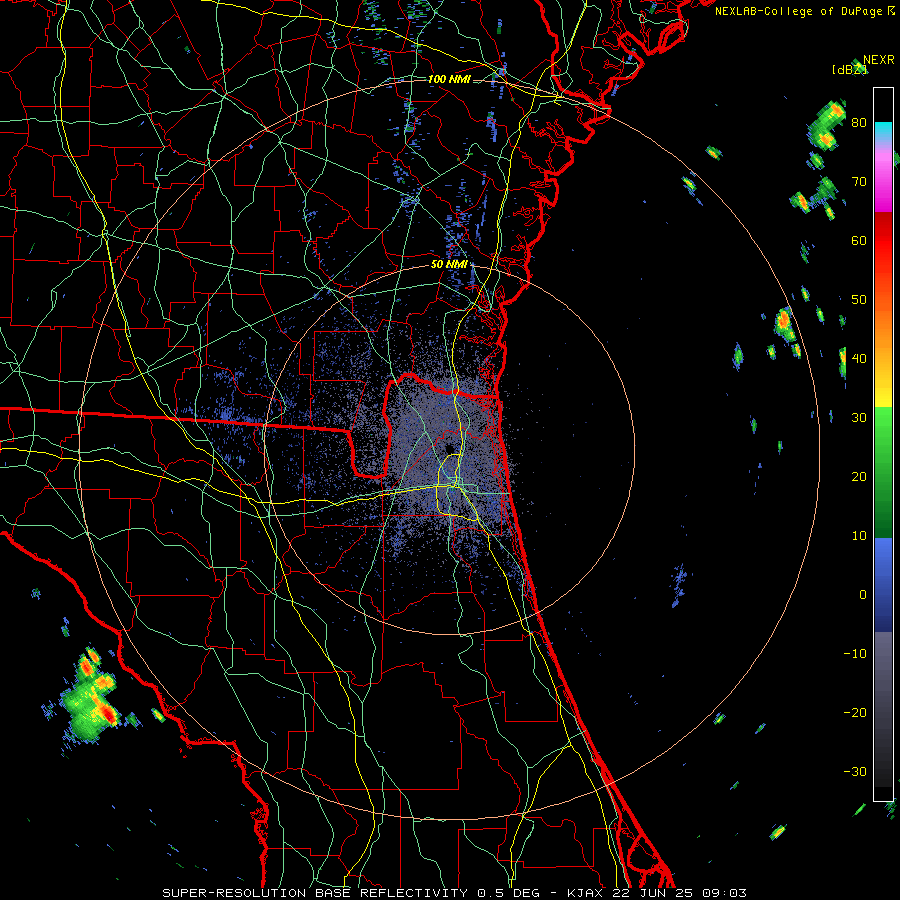Click the '50 NMI' range ring label

(x=449, y=265)
